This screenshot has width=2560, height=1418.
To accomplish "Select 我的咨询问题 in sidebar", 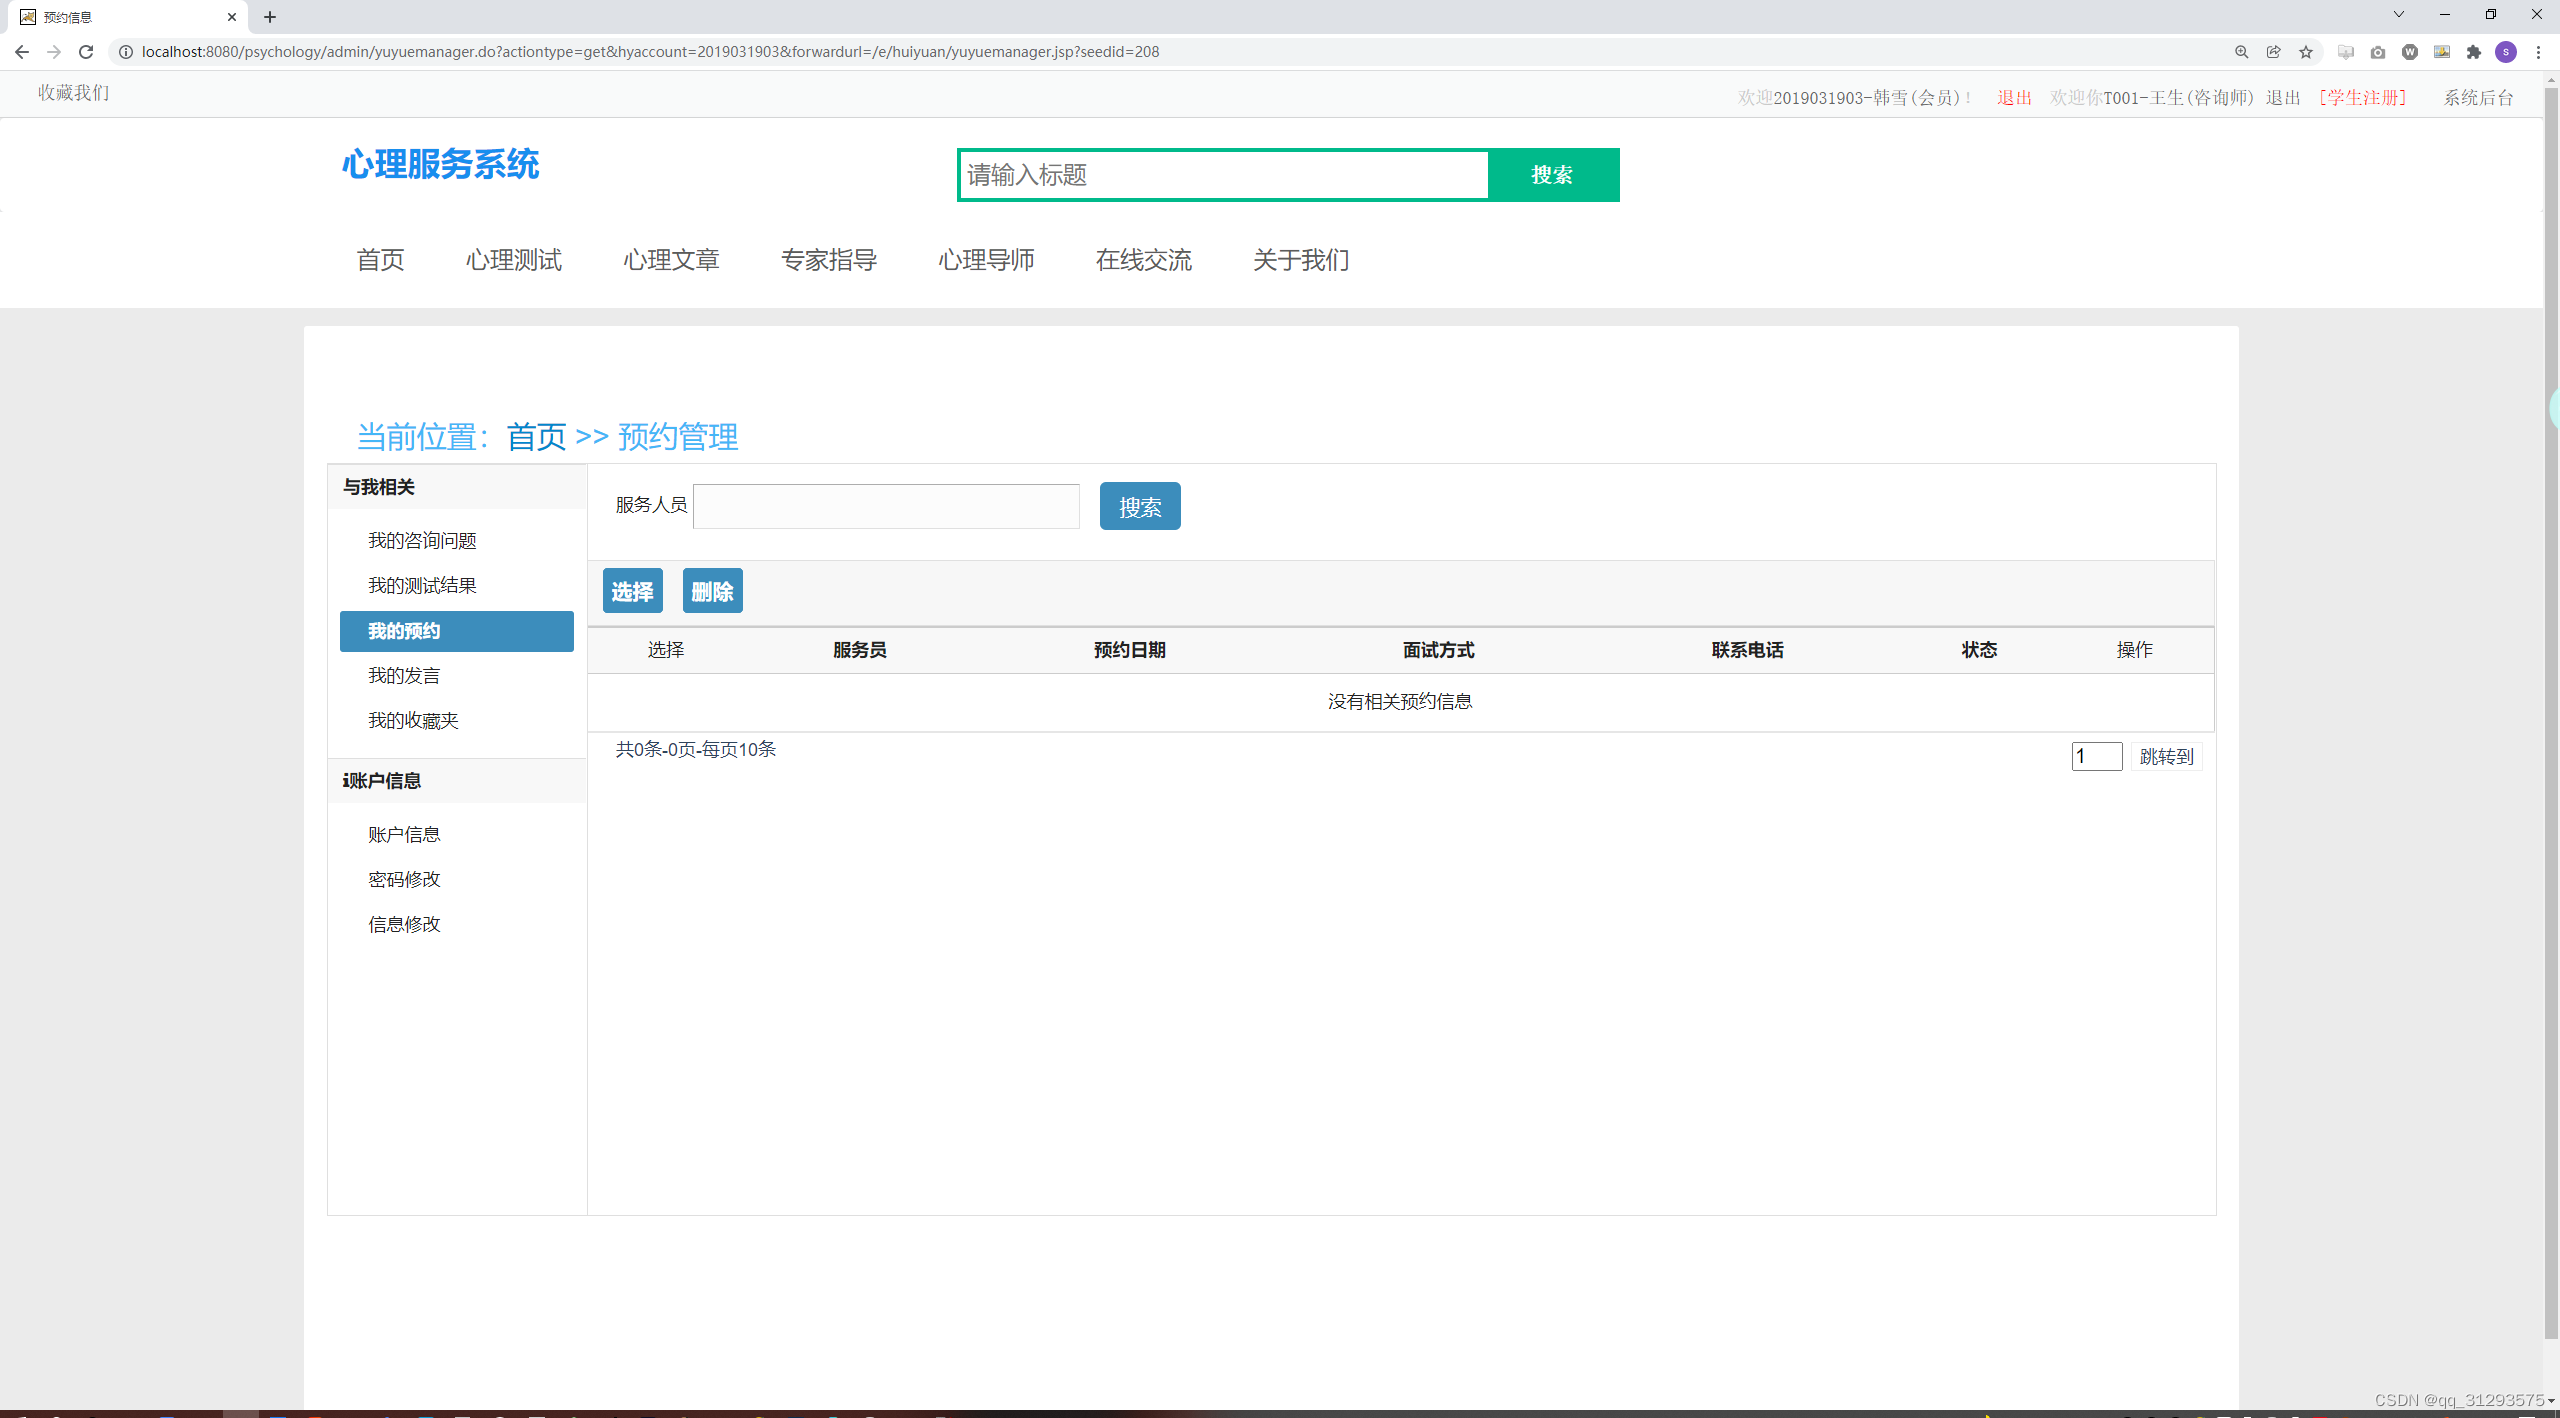I will (x=422, y=541).
